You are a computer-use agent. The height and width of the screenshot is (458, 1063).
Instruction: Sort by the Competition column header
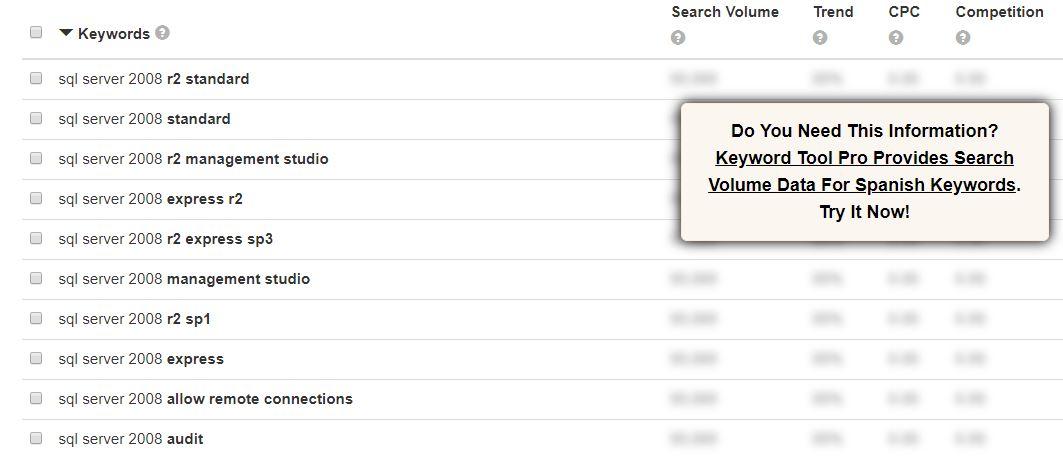(999, 12)
